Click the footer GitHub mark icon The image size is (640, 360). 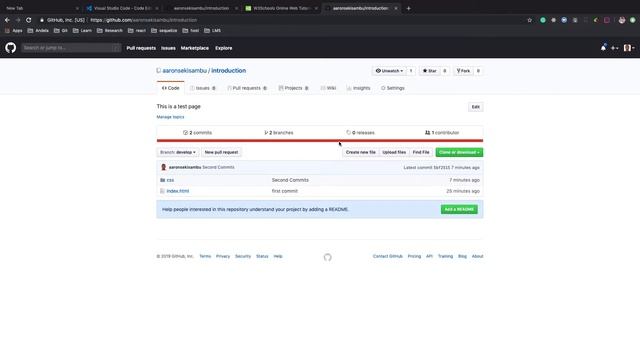pyautogui.click(x=327, y=257)
